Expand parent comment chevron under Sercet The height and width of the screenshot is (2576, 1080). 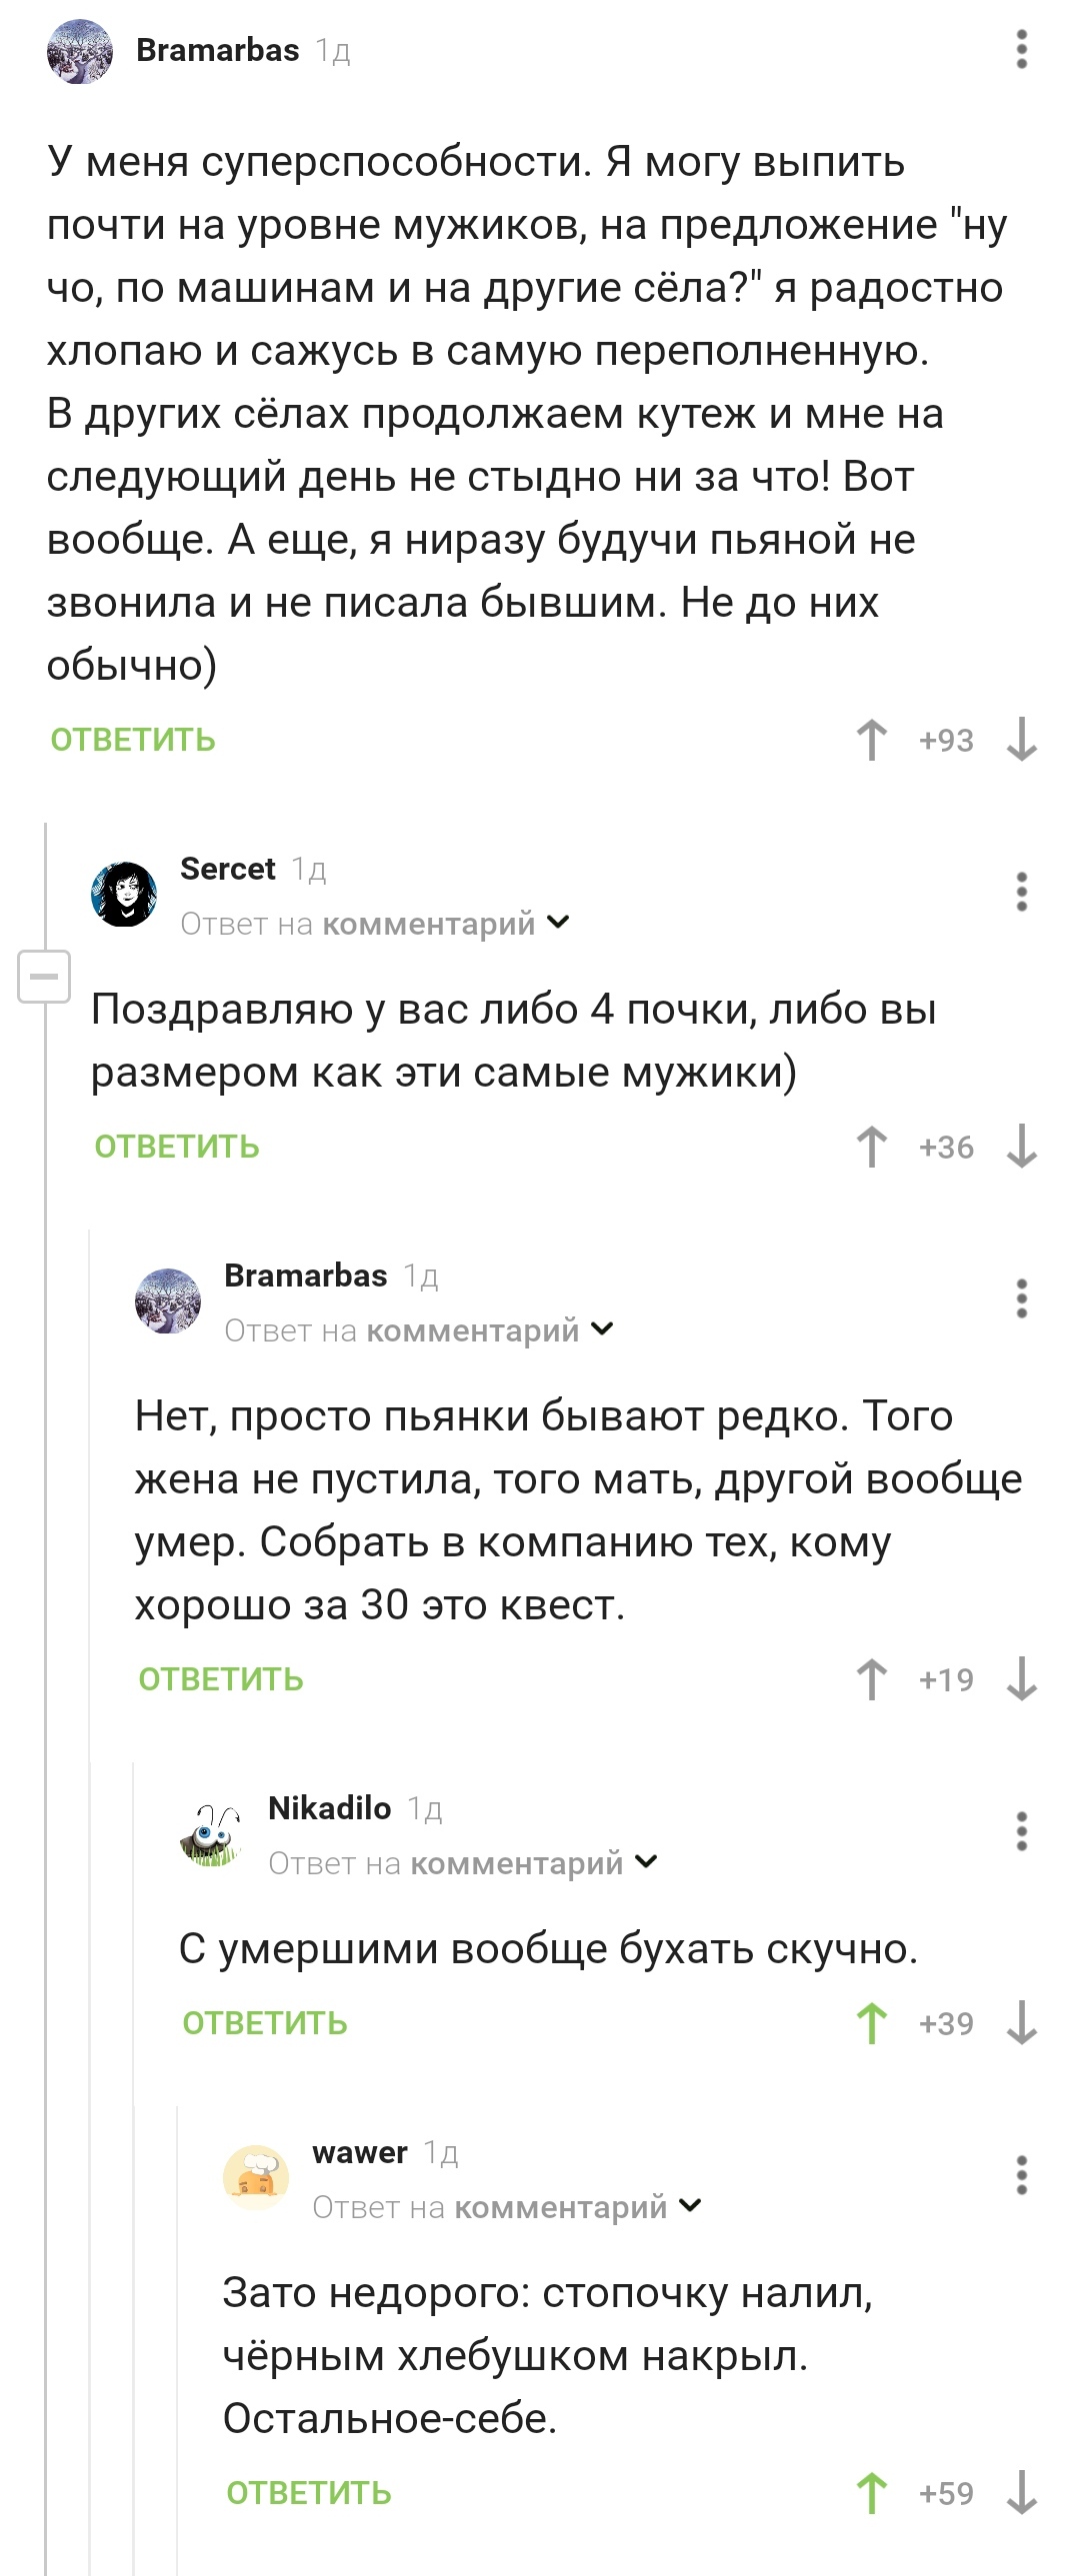[558, 922]
